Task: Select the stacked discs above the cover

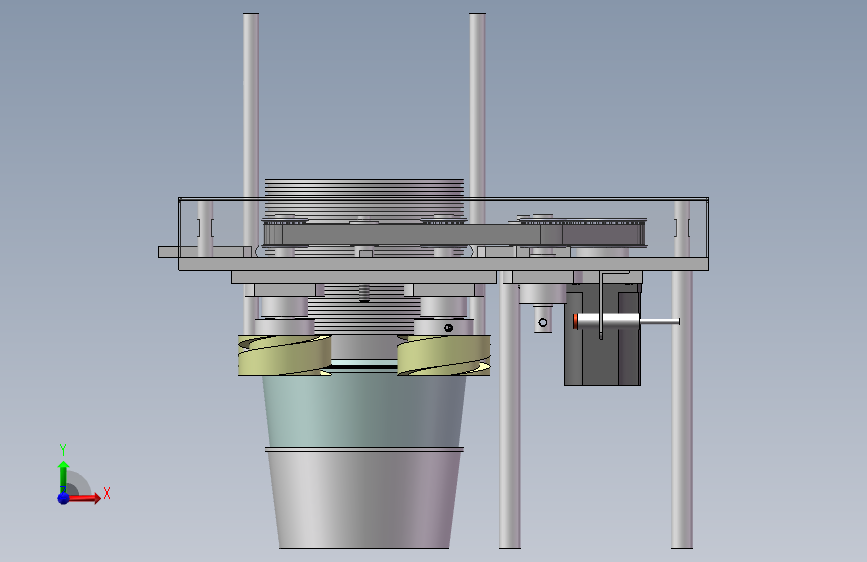Action: pos(364,188)
